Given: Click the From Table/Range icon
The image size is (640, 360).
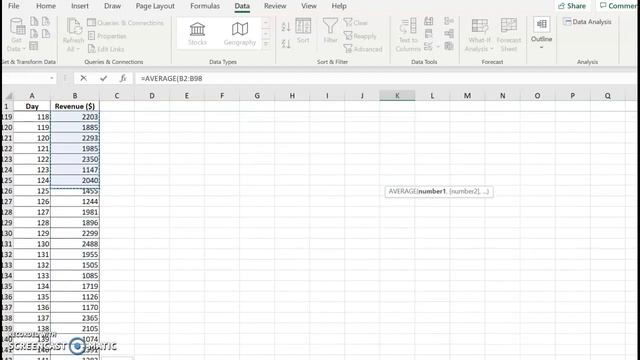Looking at the screenshot, I should point(34,47).
